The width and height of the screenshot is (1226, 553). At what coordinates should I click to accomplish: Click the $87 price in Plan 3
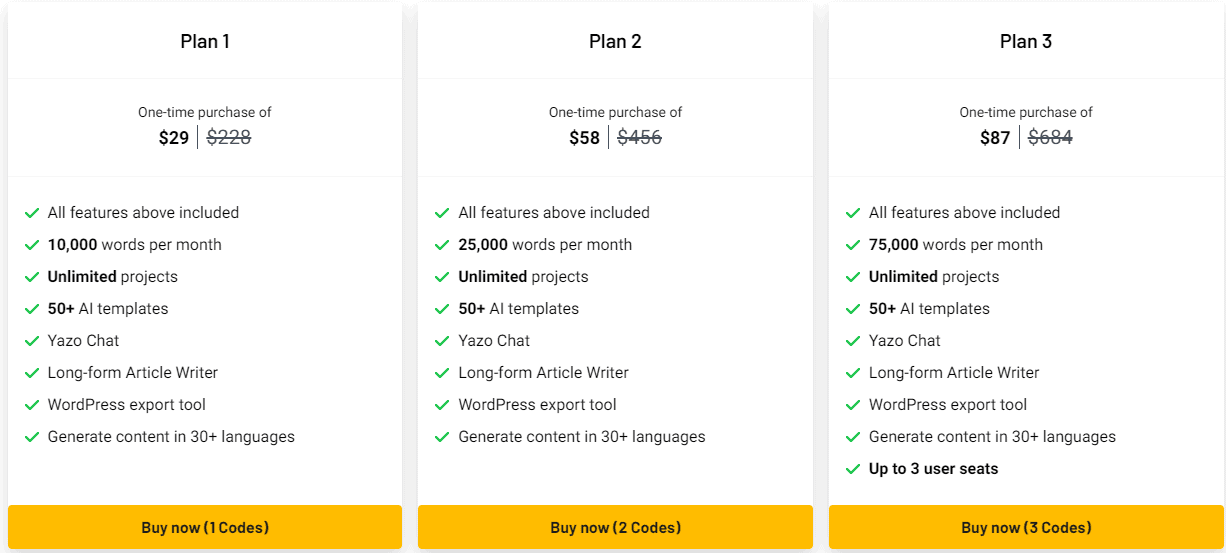(x=995, y=138)
